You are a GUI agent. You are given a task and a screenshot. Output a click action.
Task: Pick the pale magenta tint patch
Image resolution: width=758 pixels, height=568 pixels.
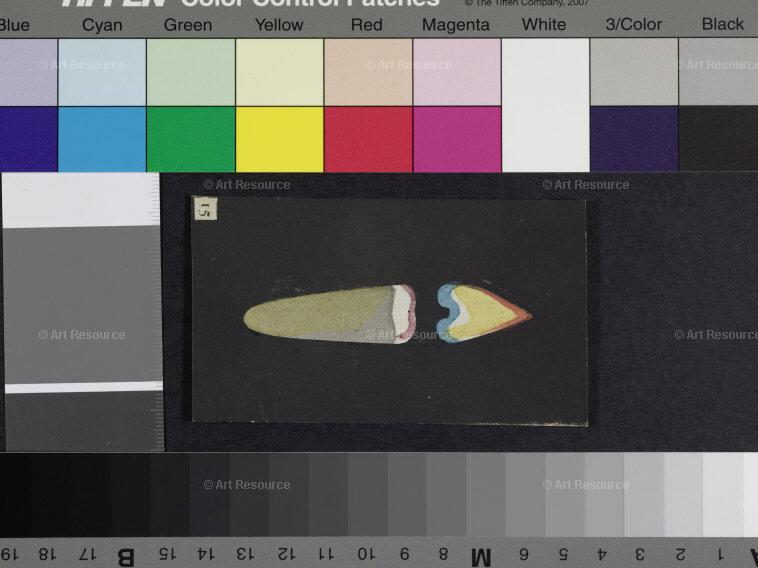click(x=457, y=72)
